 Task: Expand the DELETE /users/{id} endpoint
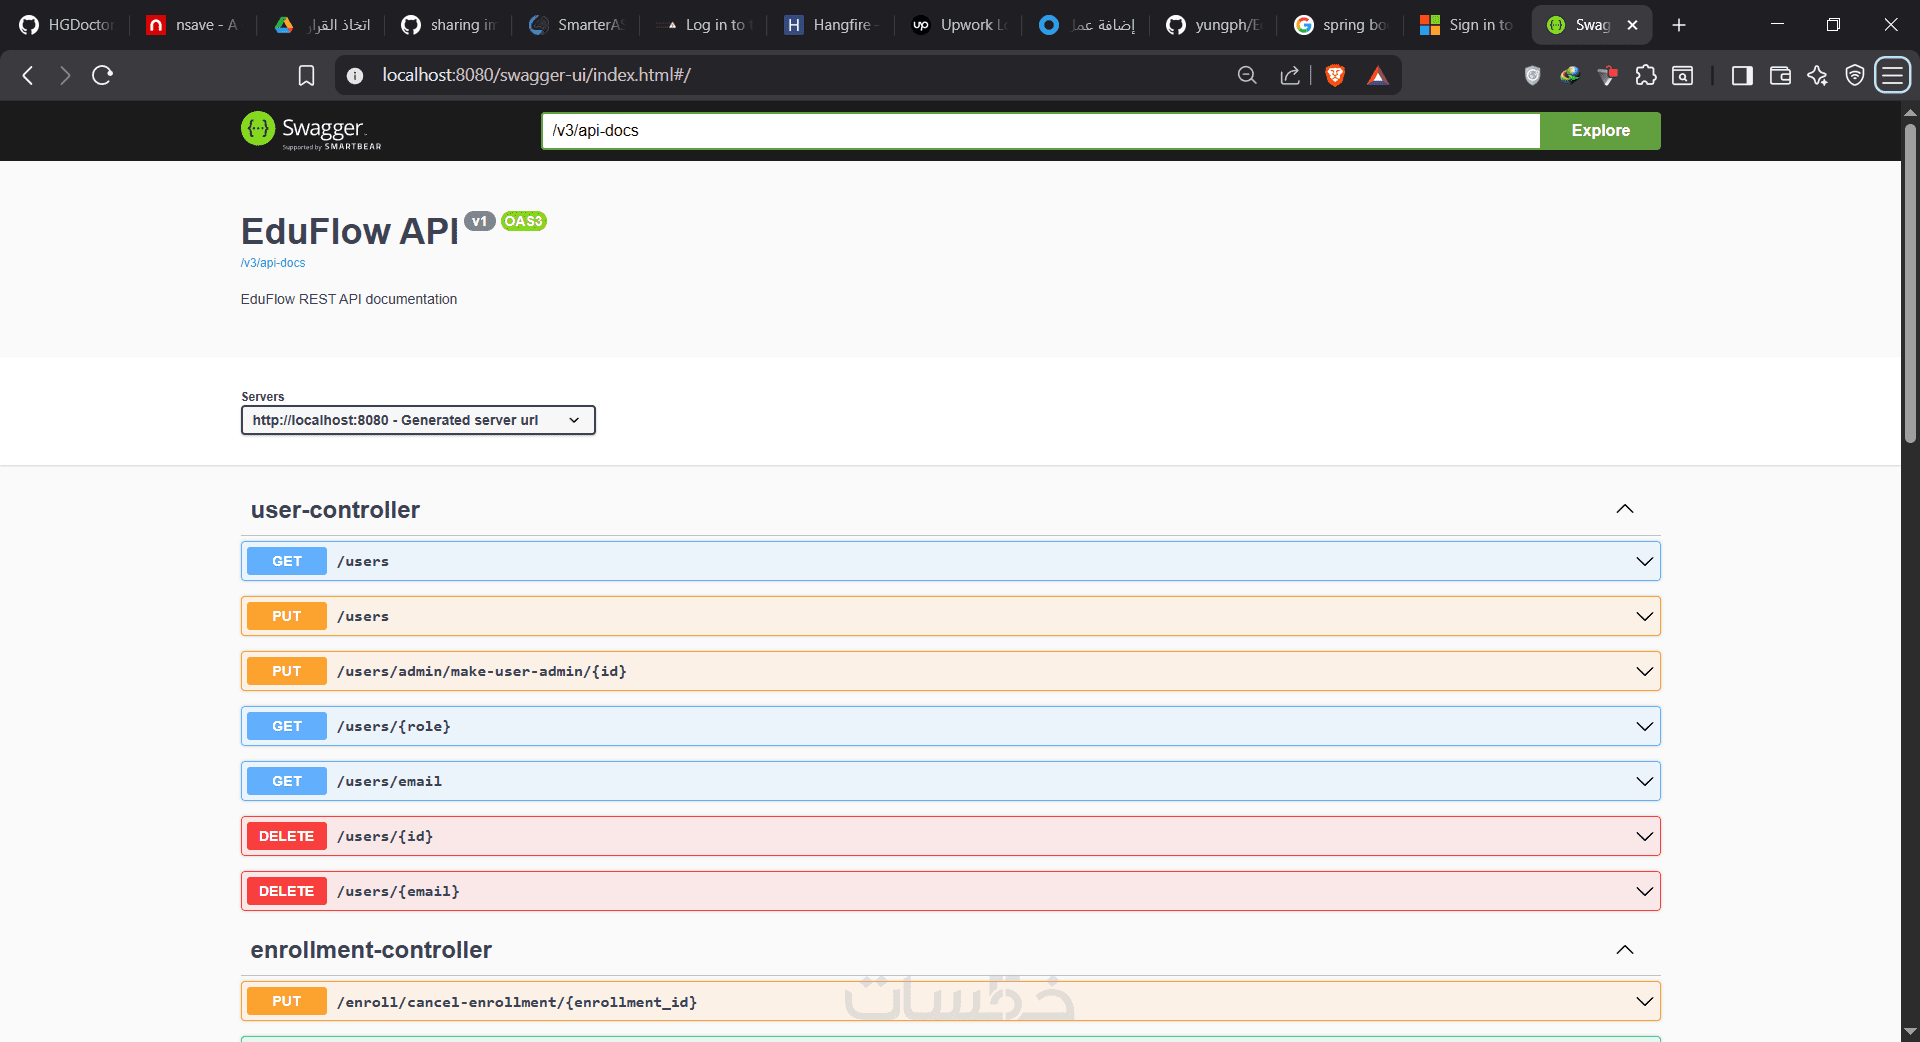pyautogui.click(x=950, y=836)
